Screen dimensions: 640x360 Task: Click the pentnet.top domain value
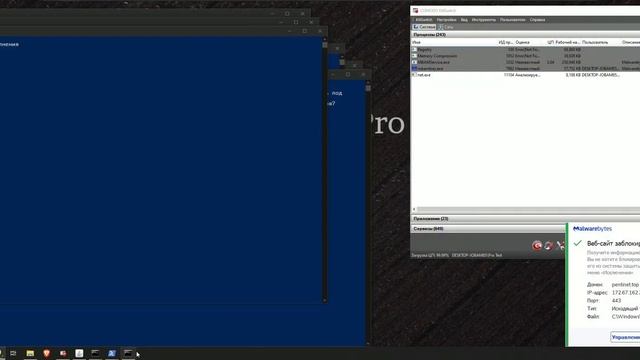pos(625,284)
